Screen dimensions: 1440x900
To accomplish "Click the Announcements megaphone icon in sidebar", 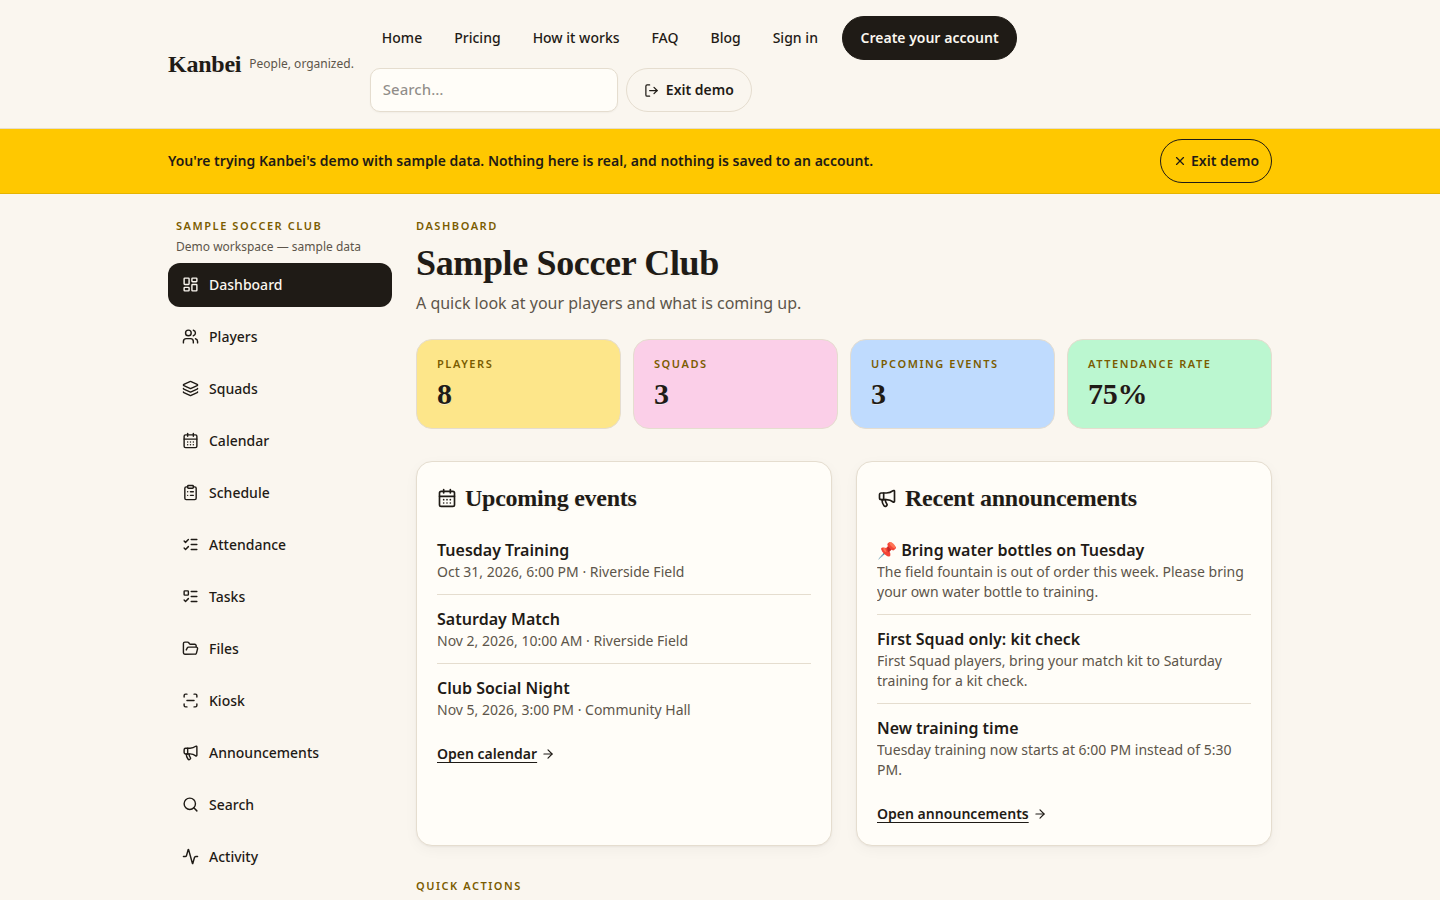I will [190, 753].
